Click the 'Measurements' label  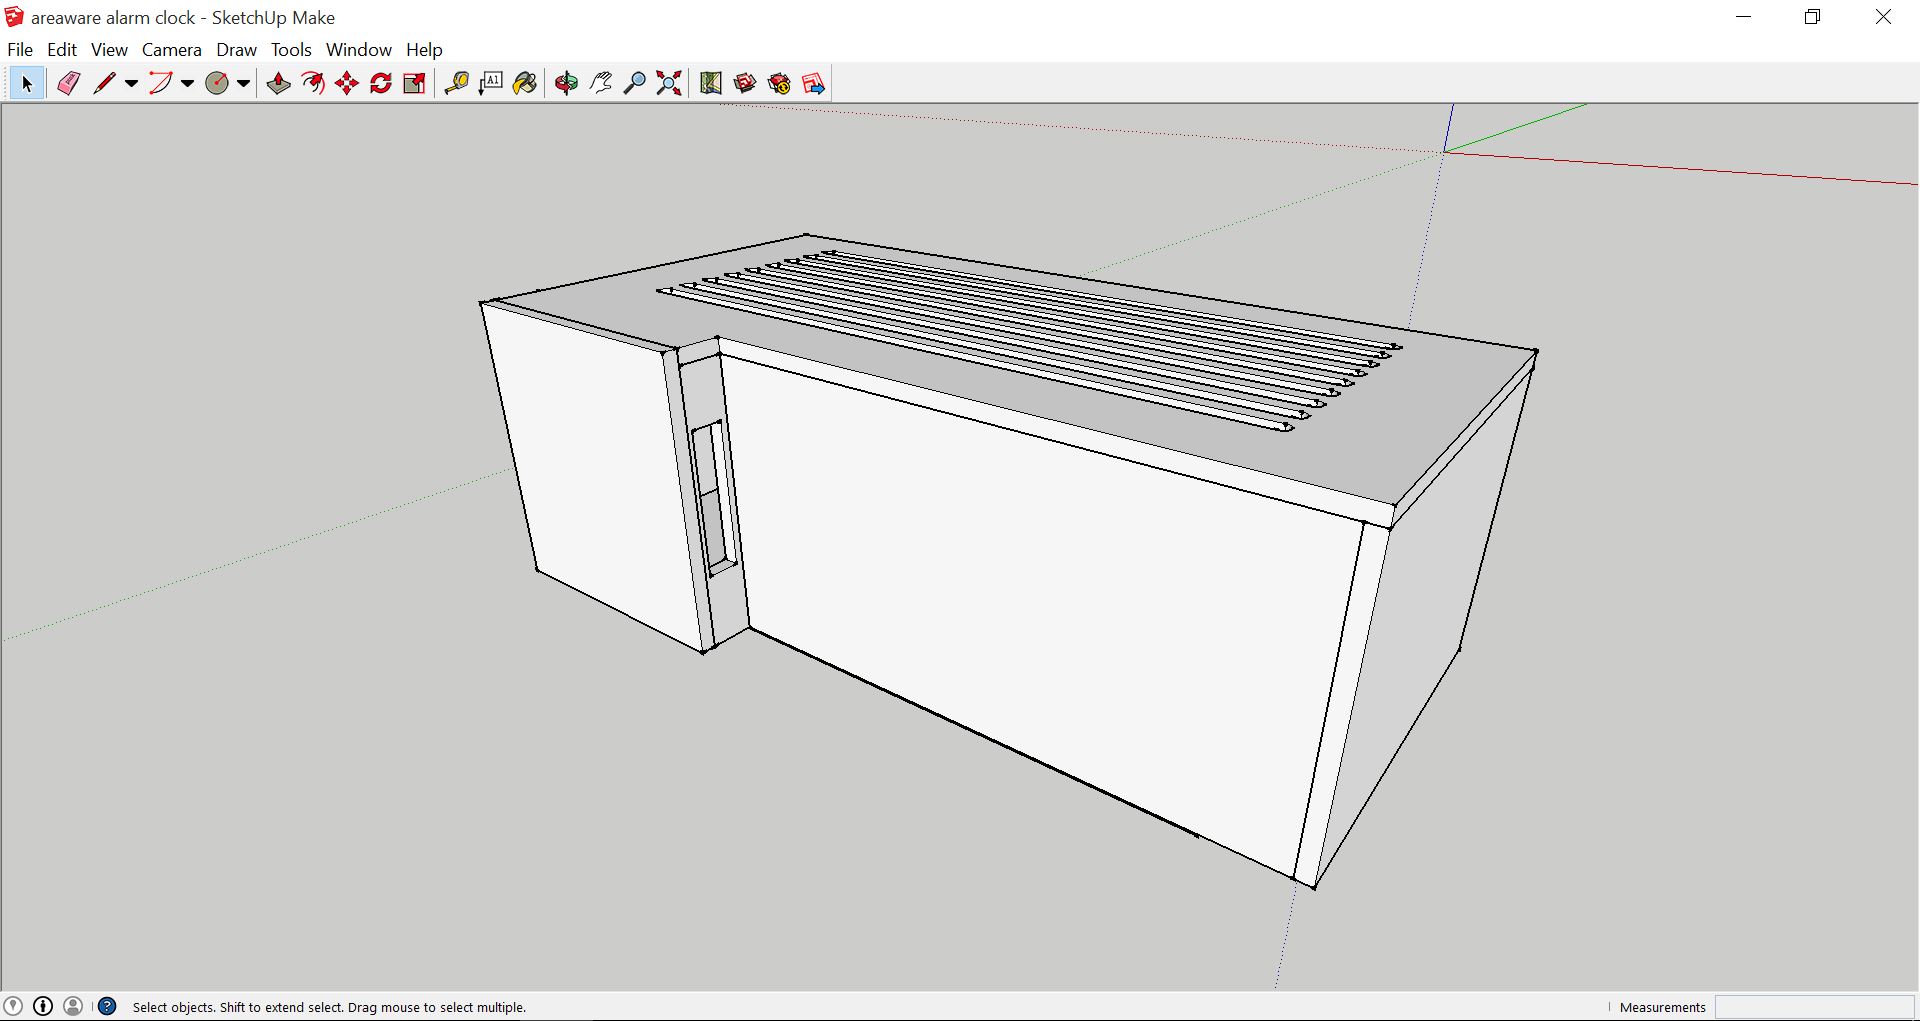(x=1663, y=1007)
